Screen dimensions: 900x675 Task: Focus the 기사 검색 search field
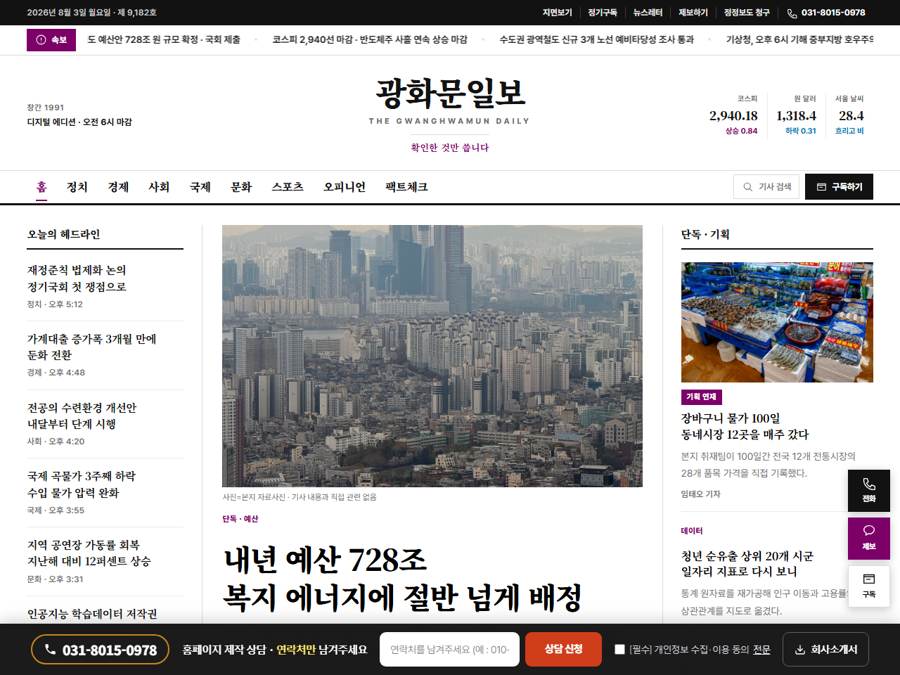[x=766, y=187]
